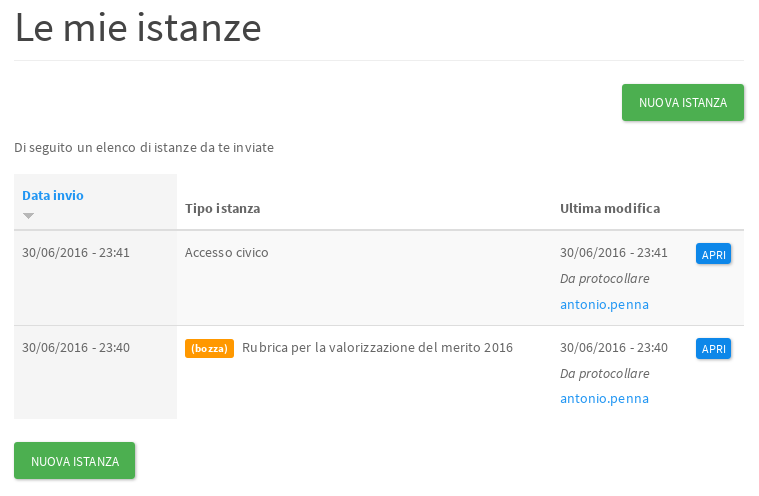Click the orange (bozza) badge

point(209,348)
